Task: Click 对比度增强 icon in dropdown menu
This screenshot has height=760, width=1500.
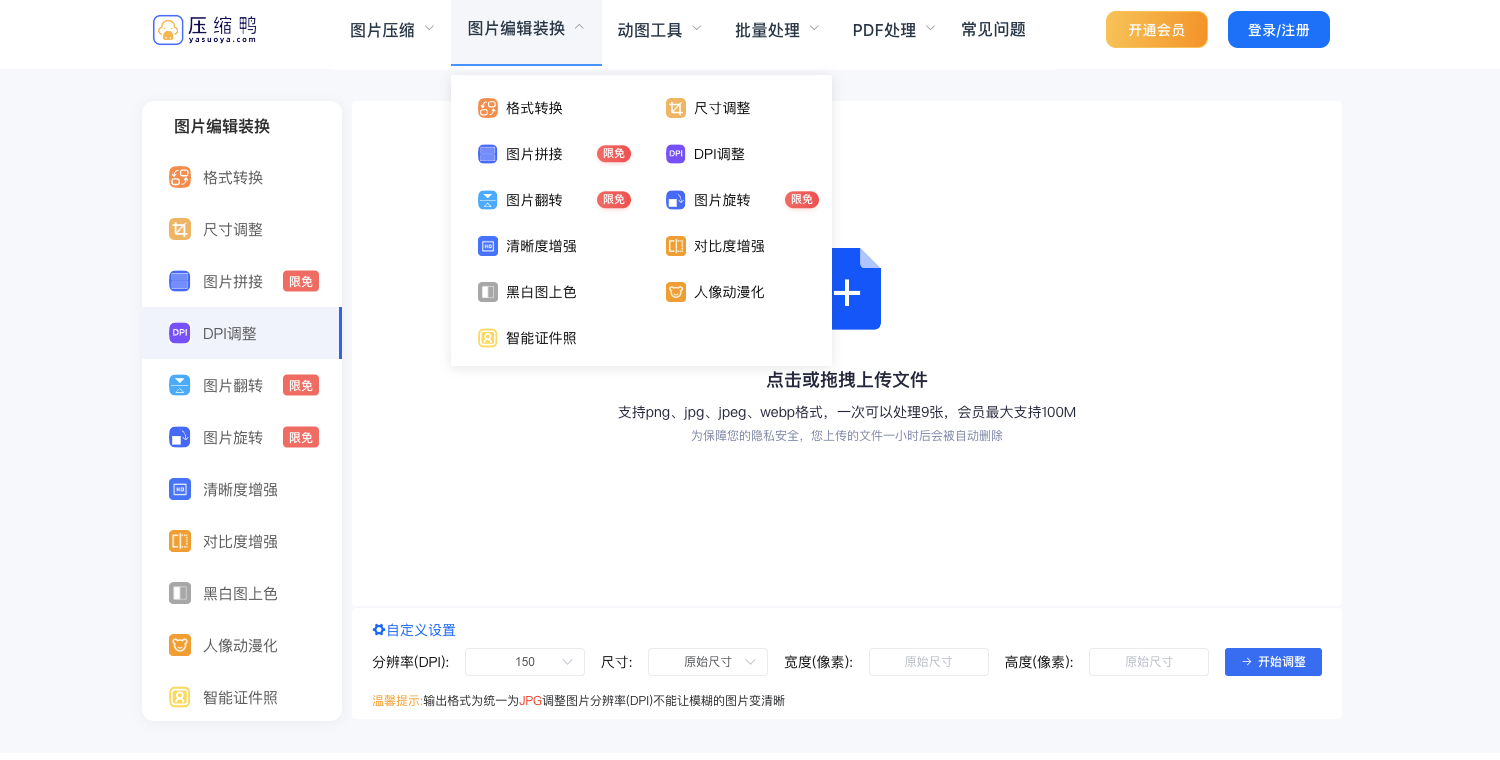Action: coord(676,246)
